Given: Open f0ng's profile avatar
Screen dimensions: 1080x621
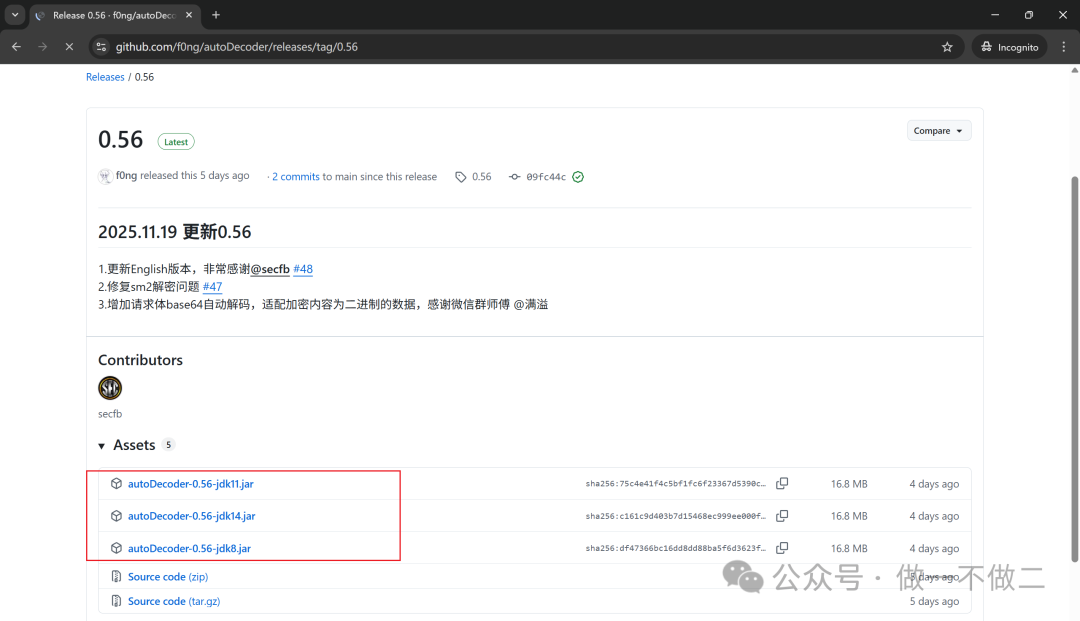Looking at the screenshot, I should [x=105, y=176].
